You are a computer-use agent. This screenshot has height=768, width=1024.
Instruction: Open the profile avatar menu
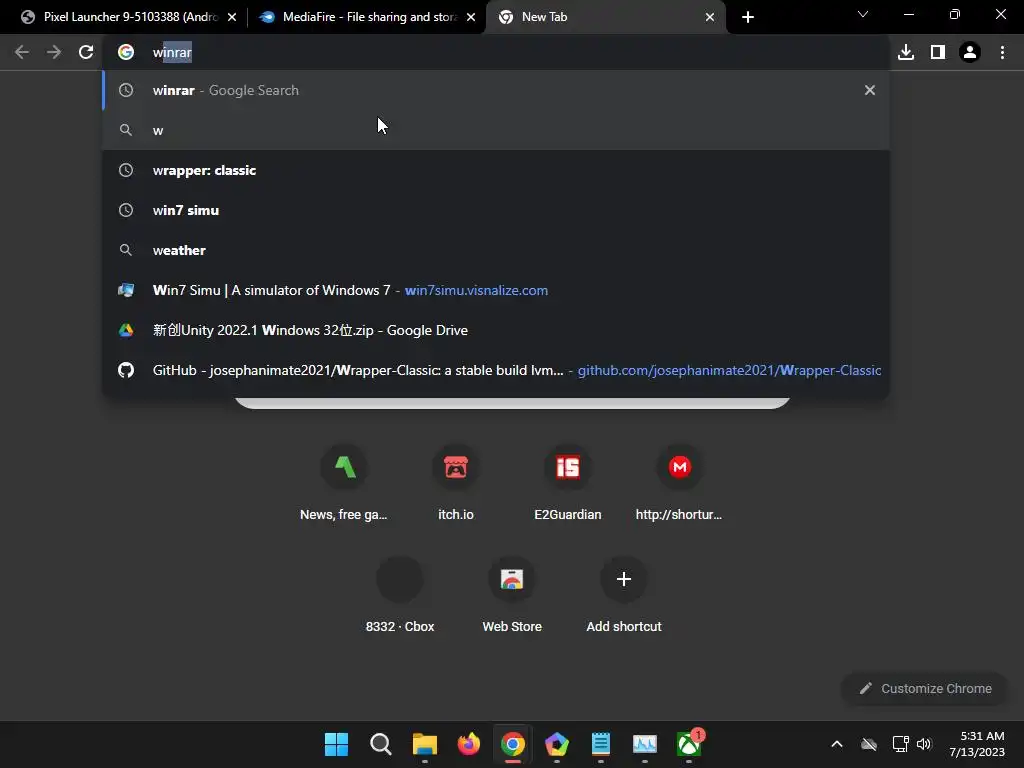coord(970,52)
